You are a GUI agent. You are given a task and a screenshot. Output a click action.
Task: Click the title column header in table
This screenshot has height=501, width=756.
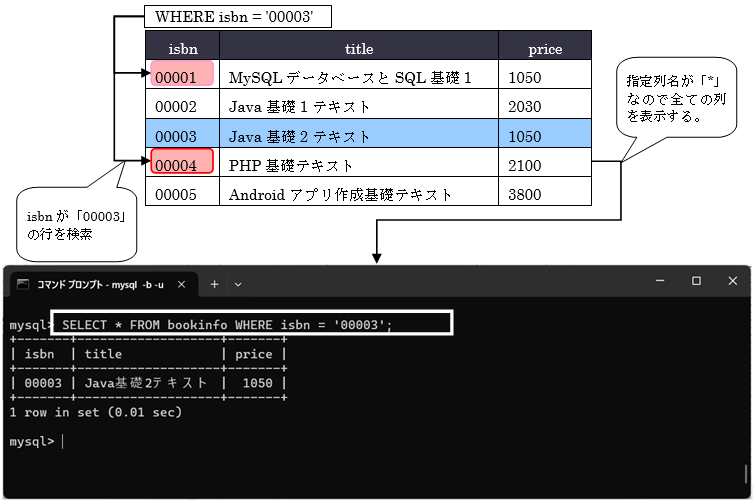click(358, 48)
